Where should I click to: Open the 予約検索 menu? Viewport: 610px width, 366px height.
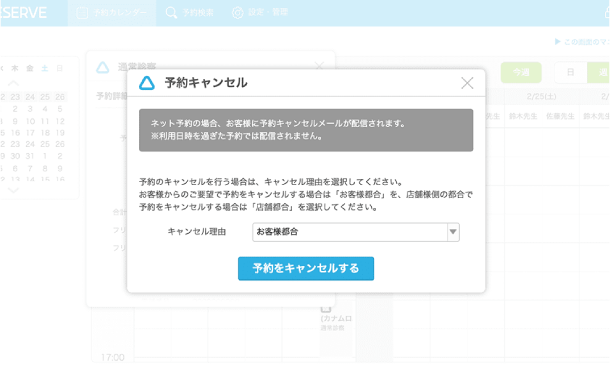[x=190, y=13]
